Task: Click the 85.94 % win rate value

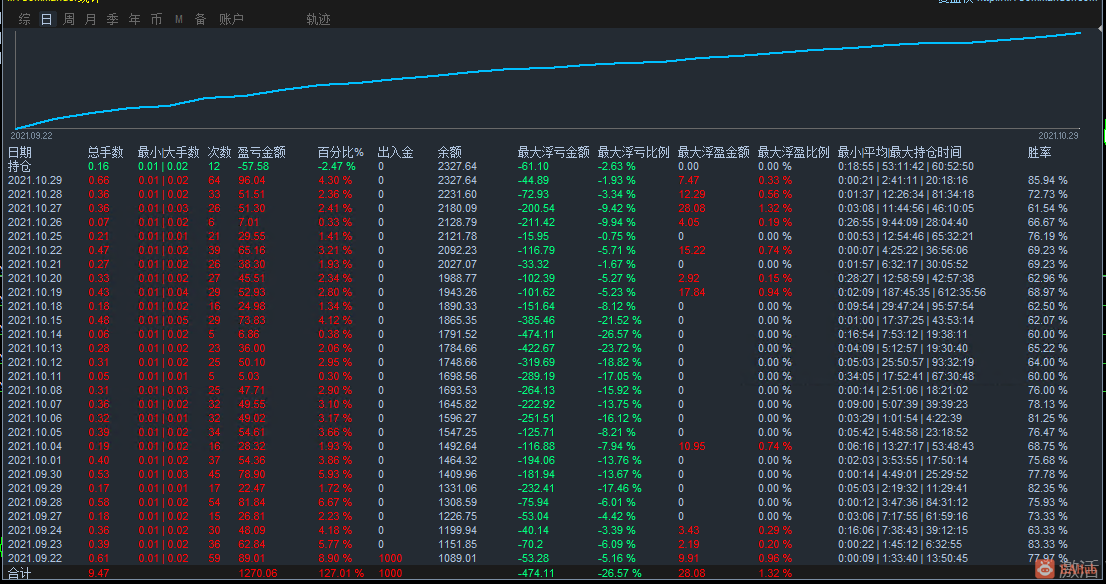Action: (x=1047, y=181)
